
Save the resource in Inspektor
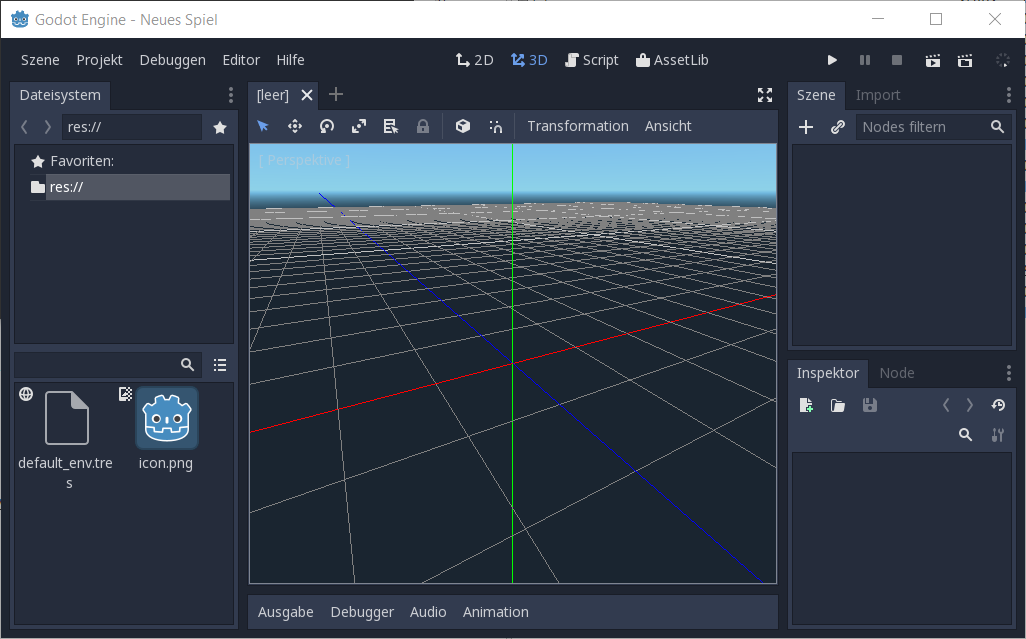point(870,406)
